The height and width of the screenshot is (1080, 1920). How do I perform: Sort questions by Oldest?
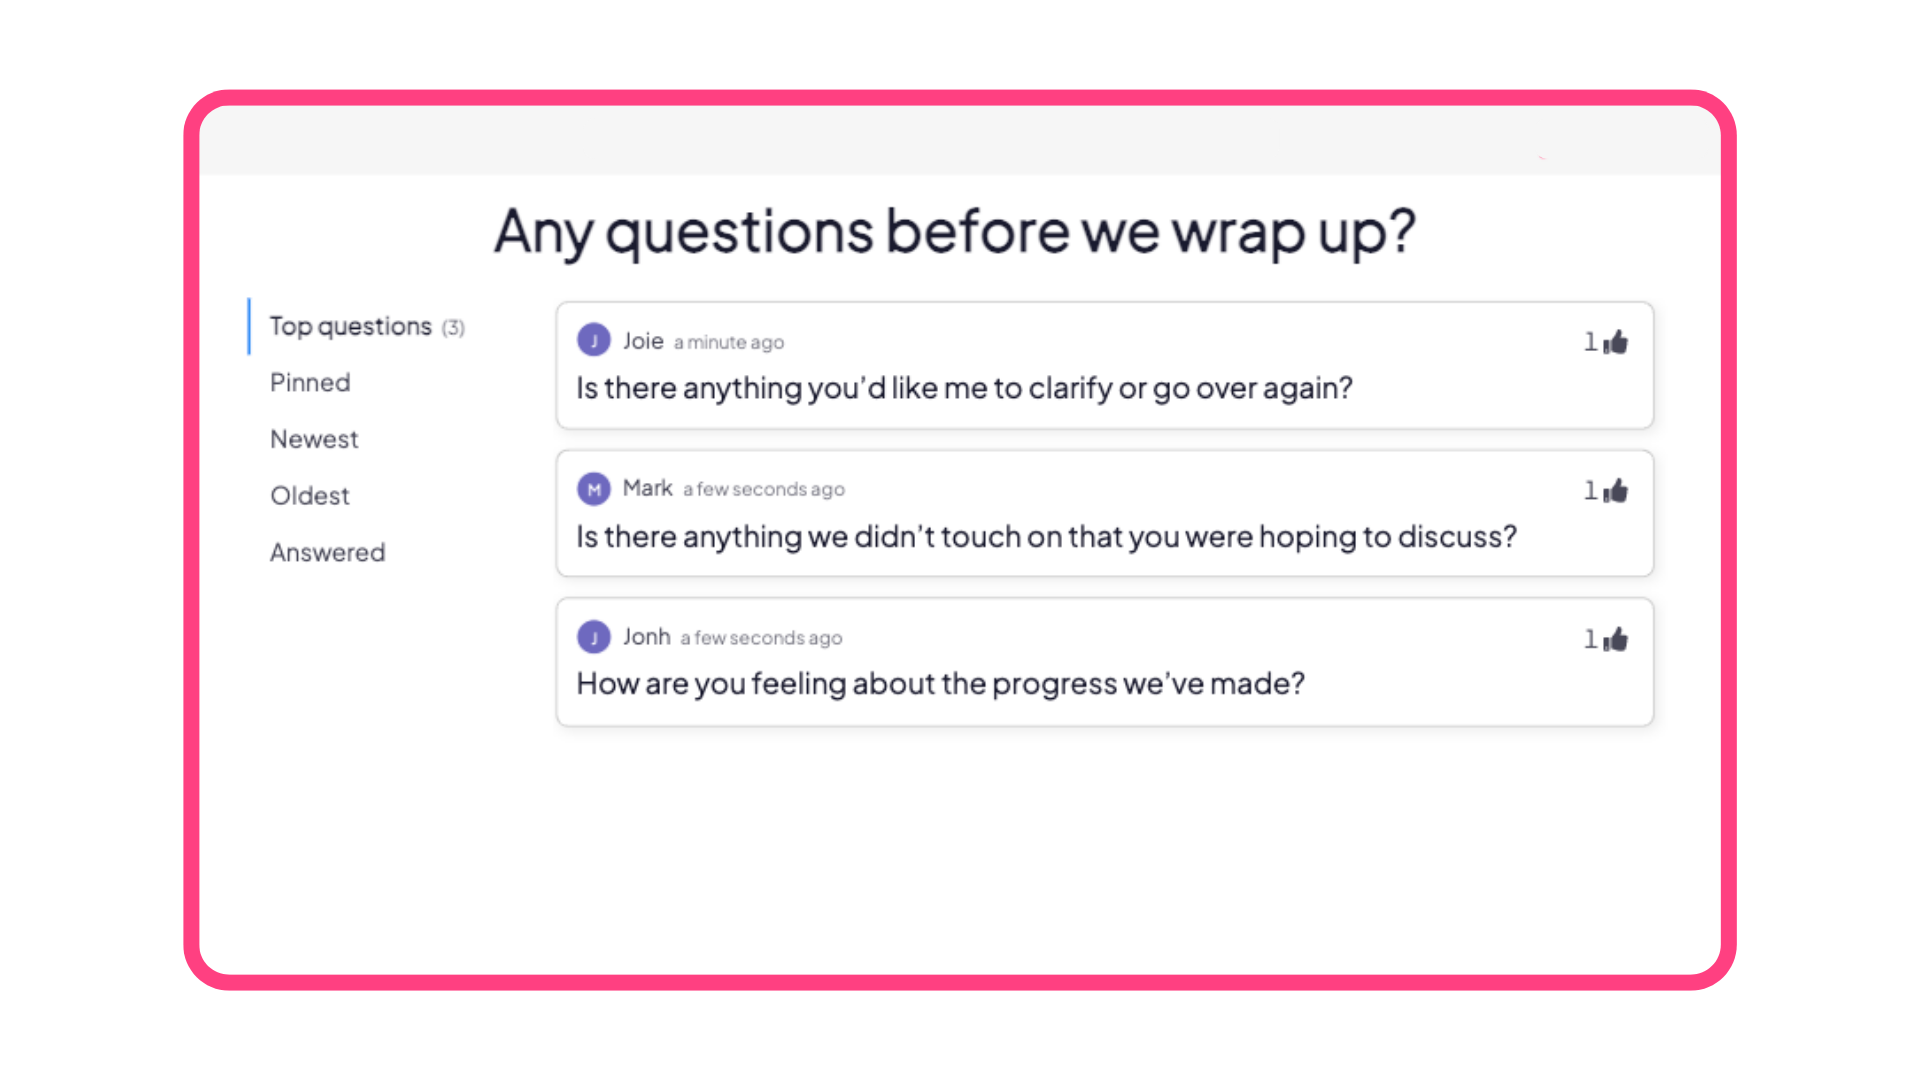(310, 496)
